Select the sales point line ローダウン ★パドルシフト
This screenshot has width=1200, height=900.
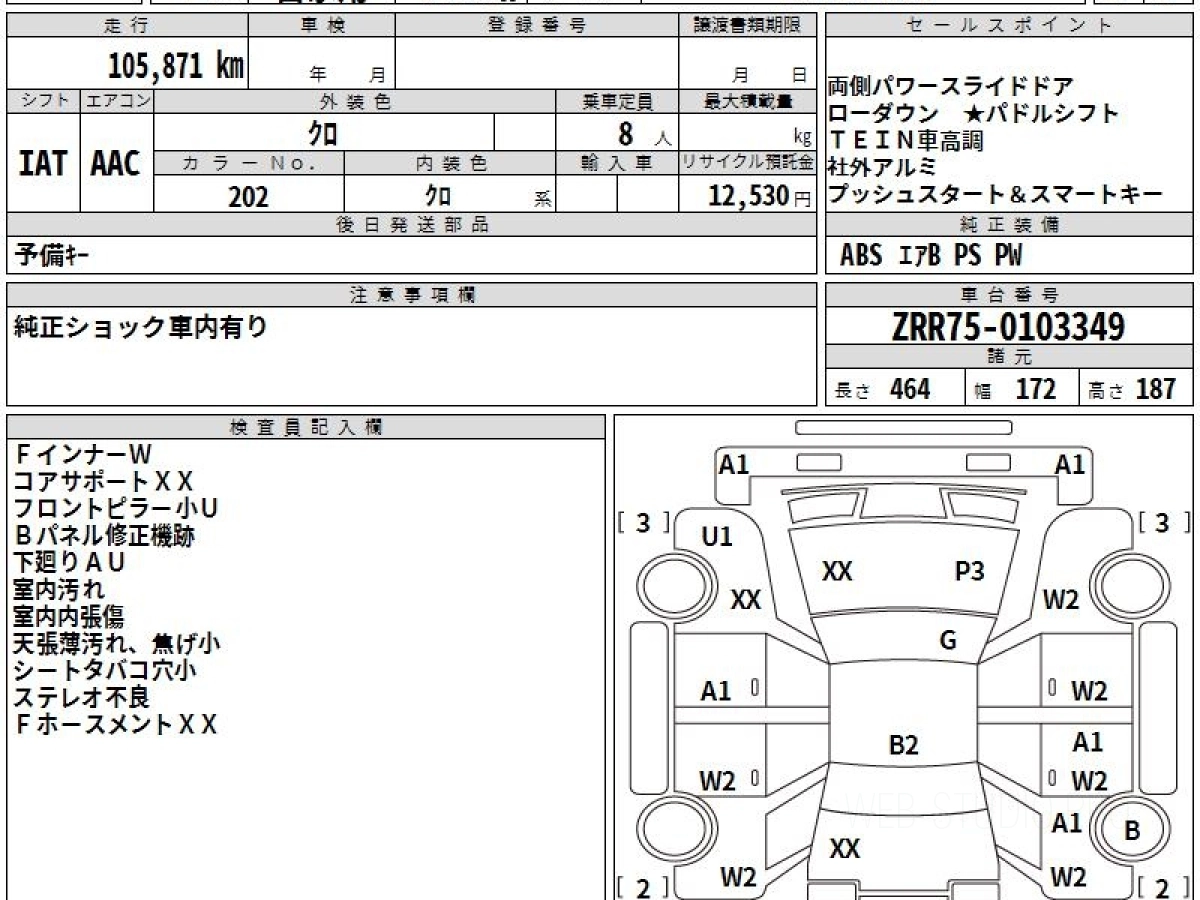pos(973,113)
